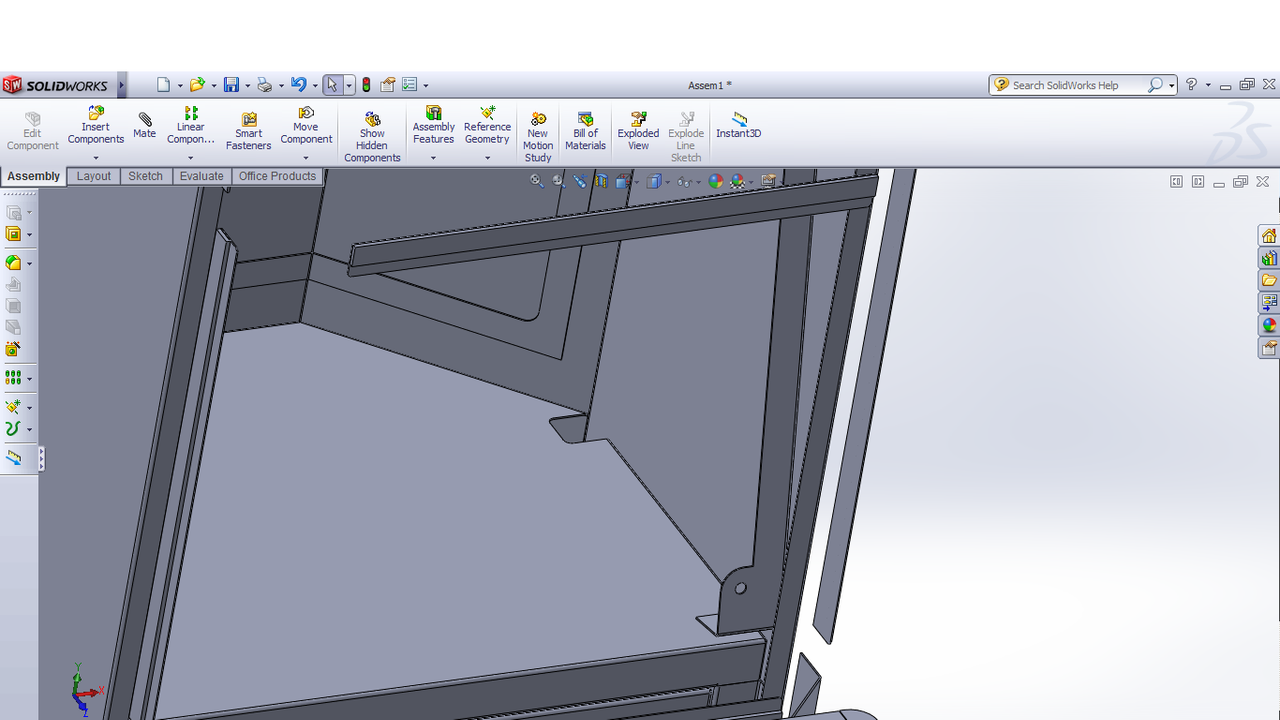Click the New document icon

tap(164, 85)
